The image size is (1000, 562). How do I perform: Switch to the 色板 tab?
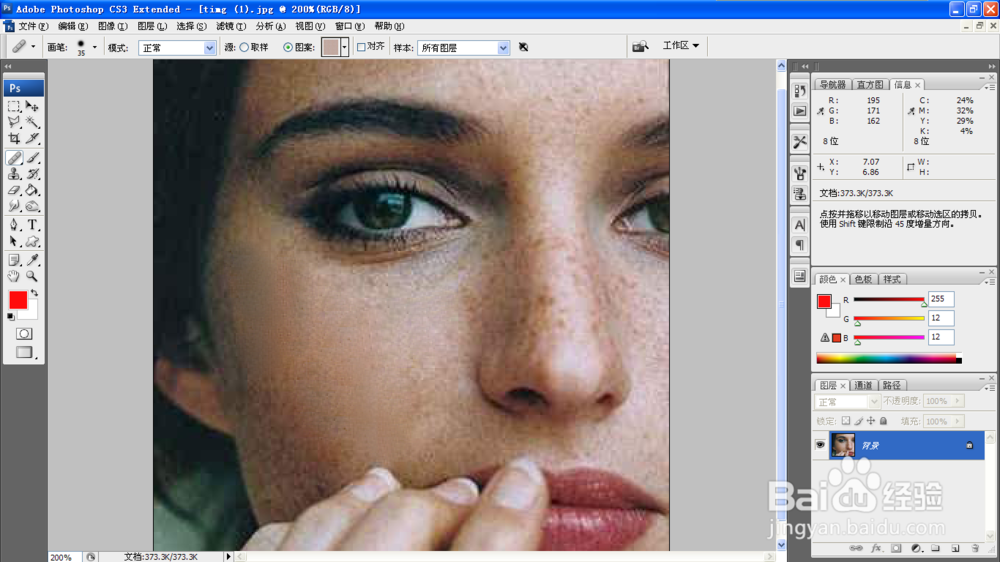863,279
